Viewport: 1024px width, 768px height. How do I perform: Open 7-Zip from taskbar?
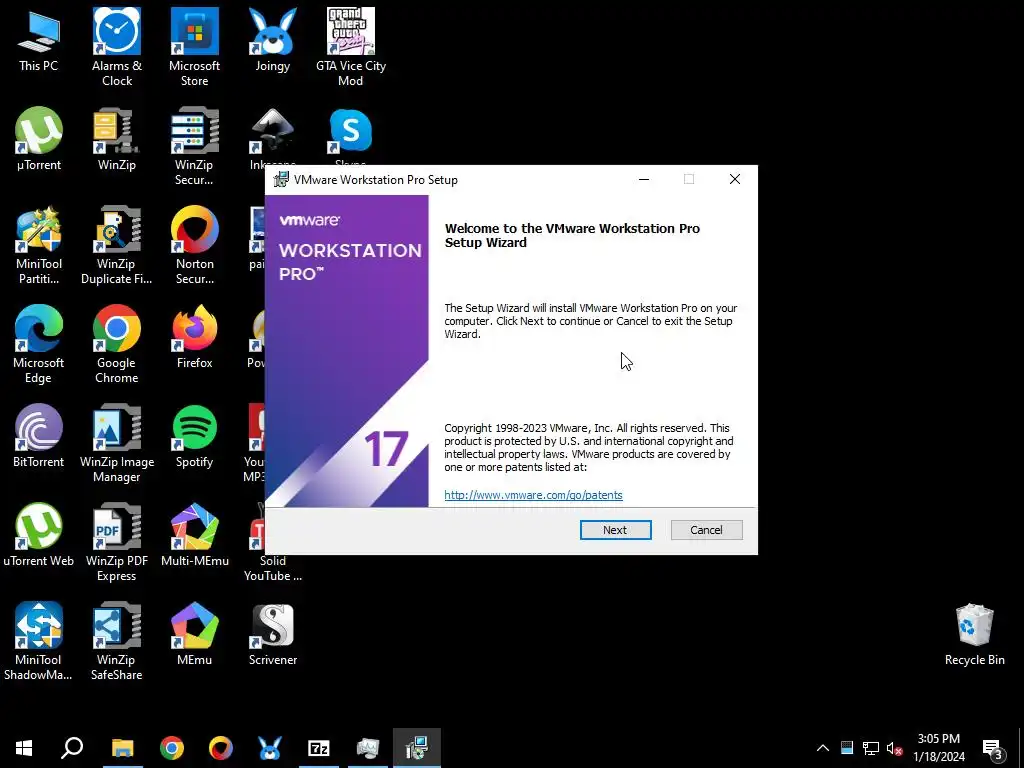[x=319, y=748]
